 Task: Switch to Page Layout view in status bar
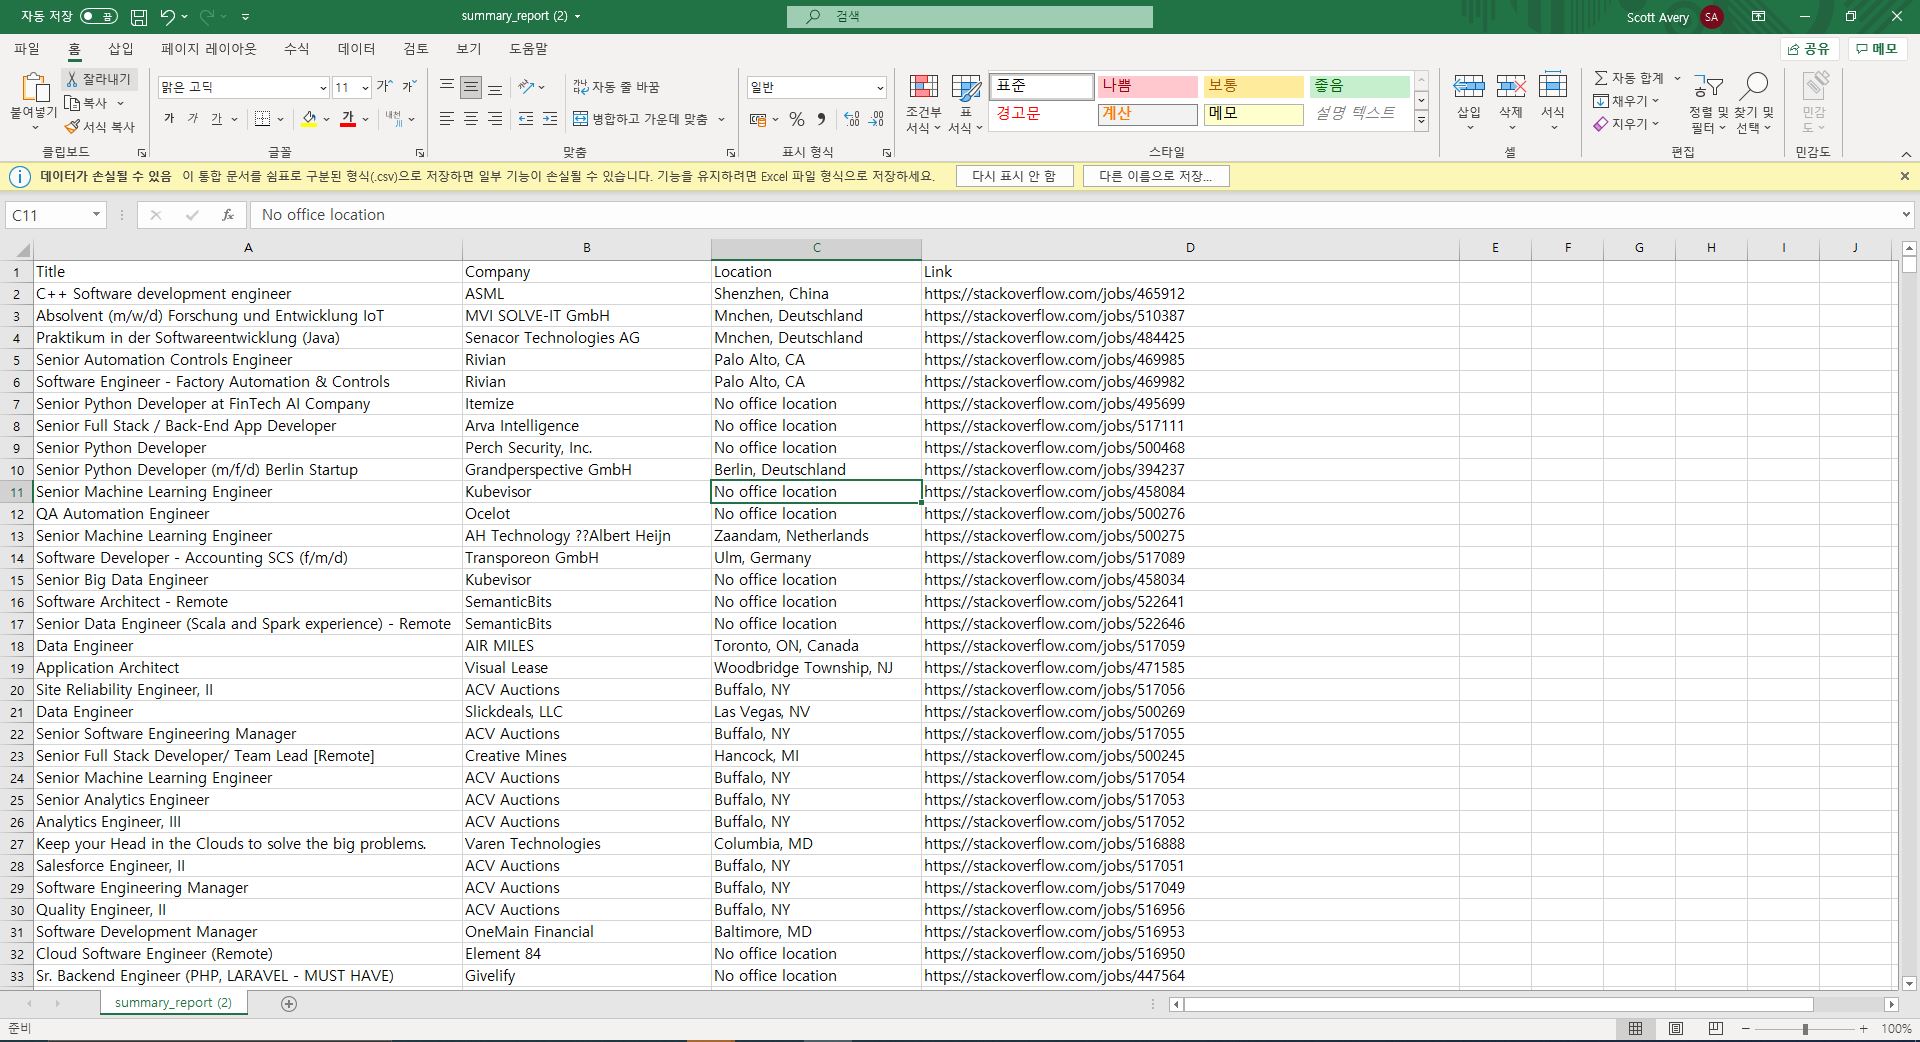coord(1676,1028)
